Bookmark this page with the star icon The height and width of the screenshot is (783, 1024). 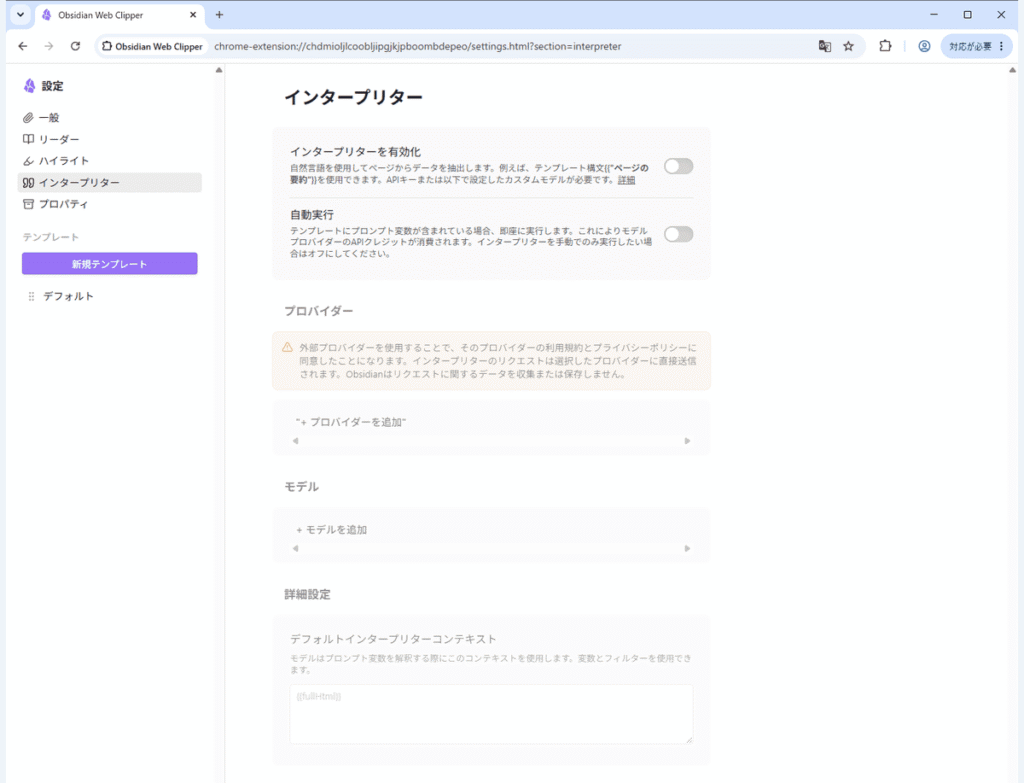[x=848, y=46]
